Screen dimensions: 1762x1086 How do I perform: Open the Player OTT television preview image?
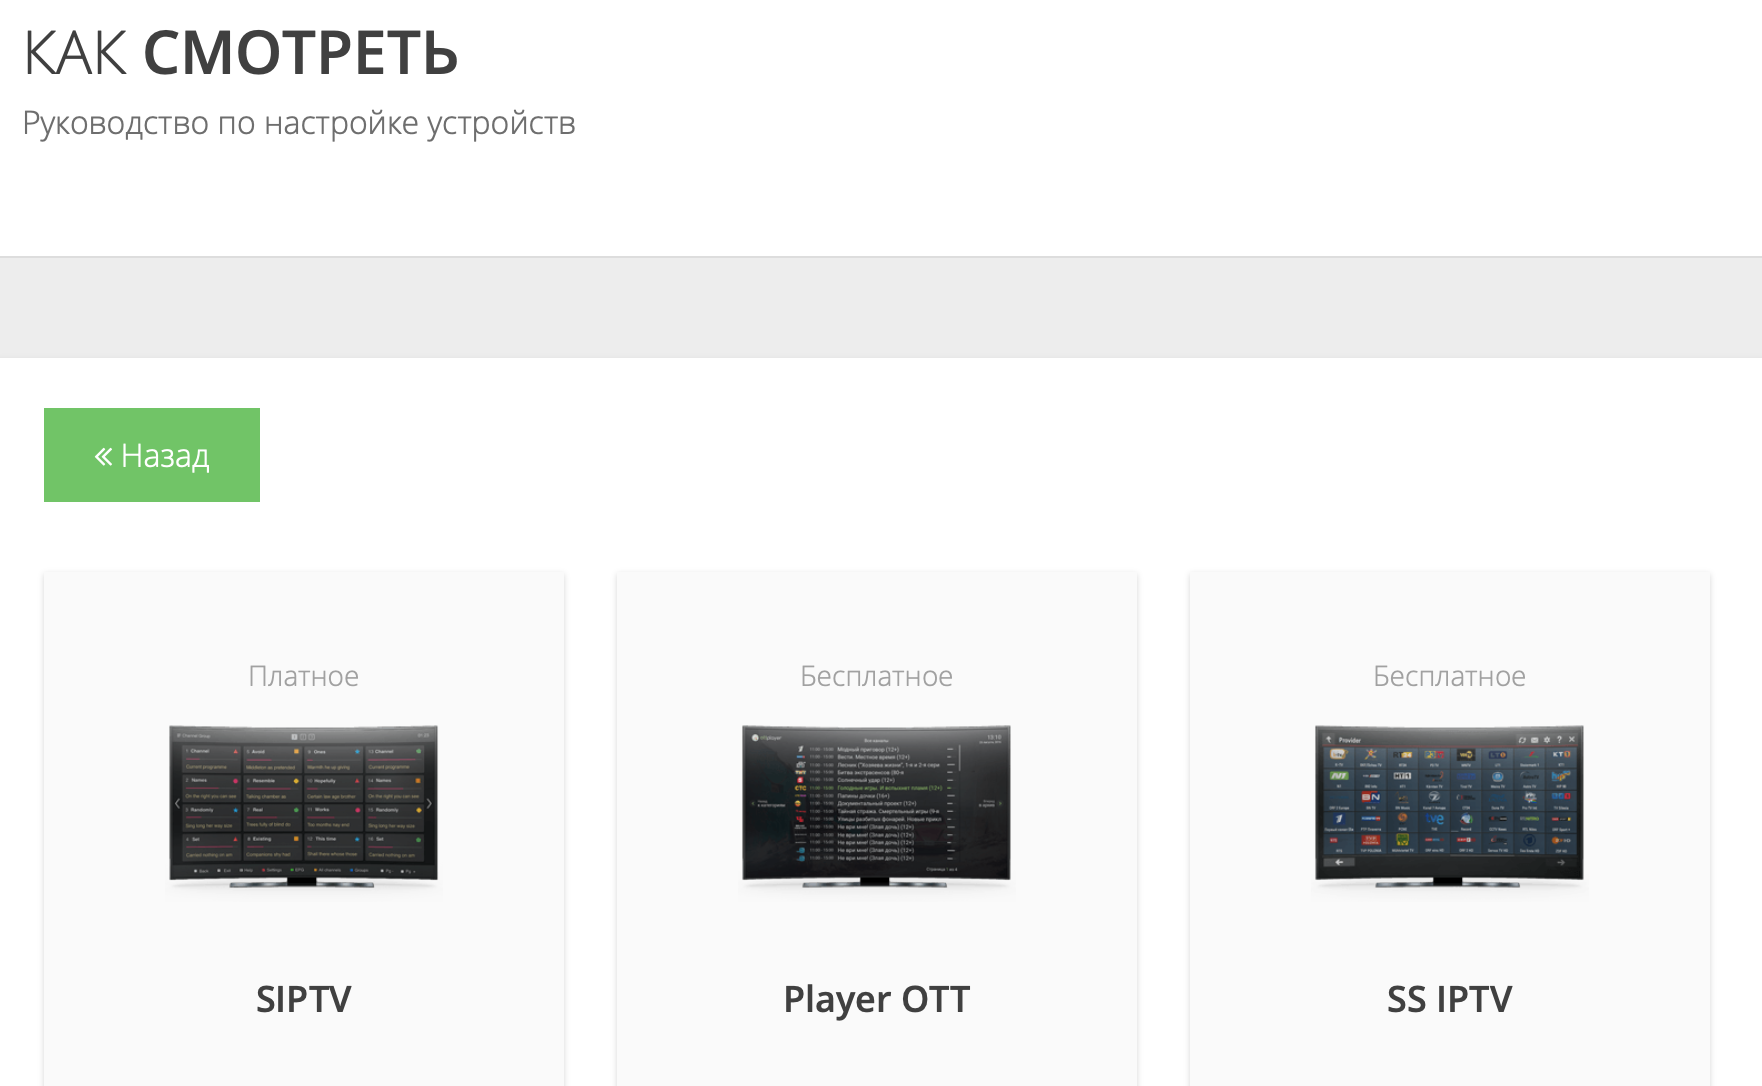(x=876, y=805)
